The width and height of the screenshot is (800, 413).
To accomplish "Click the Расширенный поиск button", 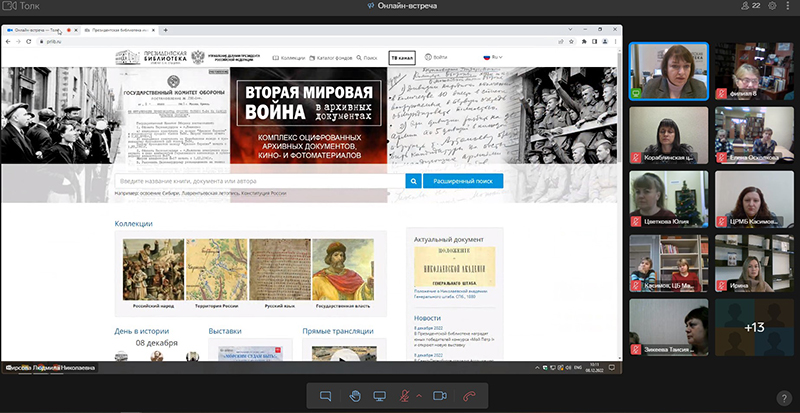I will [463, 181].
